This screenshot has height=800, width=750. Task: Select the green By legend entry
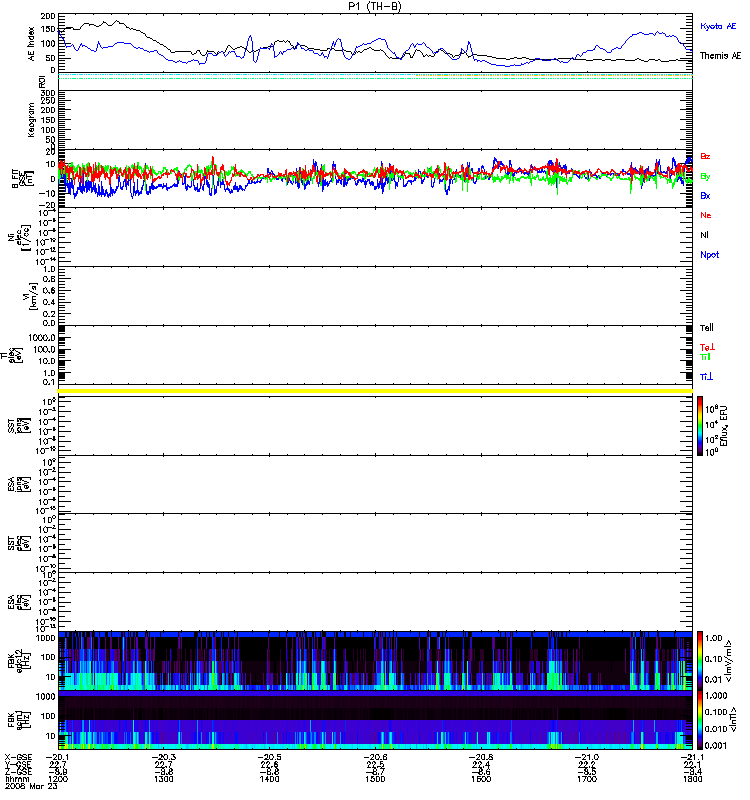click(x=706, y=176)
